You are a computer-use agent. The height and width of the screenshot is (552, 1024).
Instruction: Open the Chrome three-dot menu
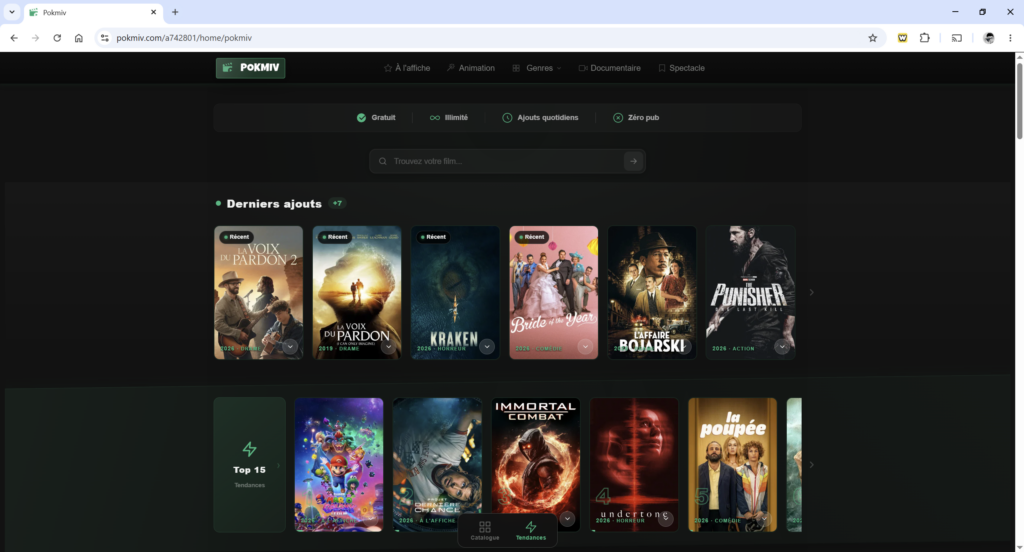tap(1010, 38)
